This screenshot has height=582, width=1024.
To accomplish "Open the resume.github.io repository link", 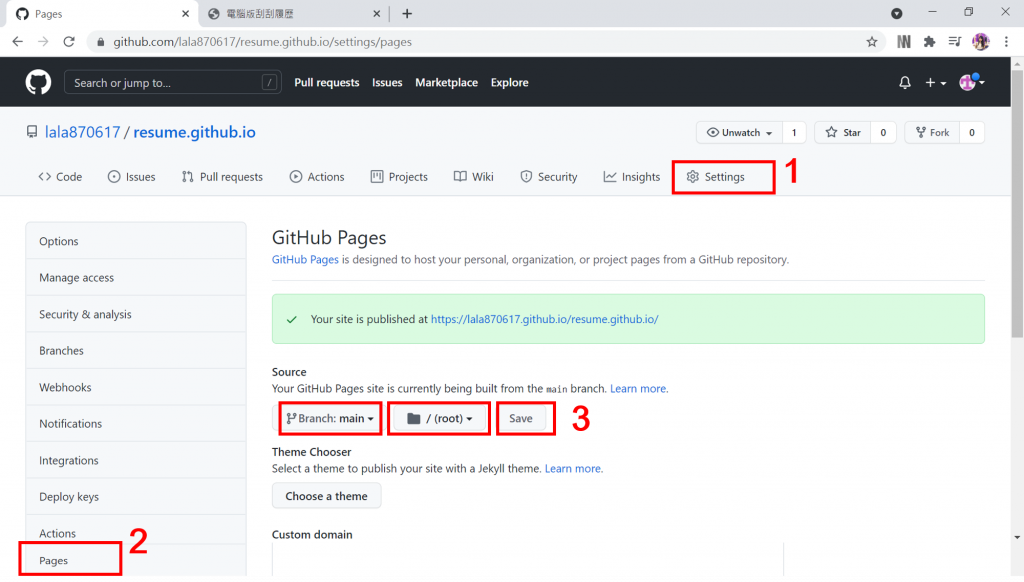I will click(195, 132).
